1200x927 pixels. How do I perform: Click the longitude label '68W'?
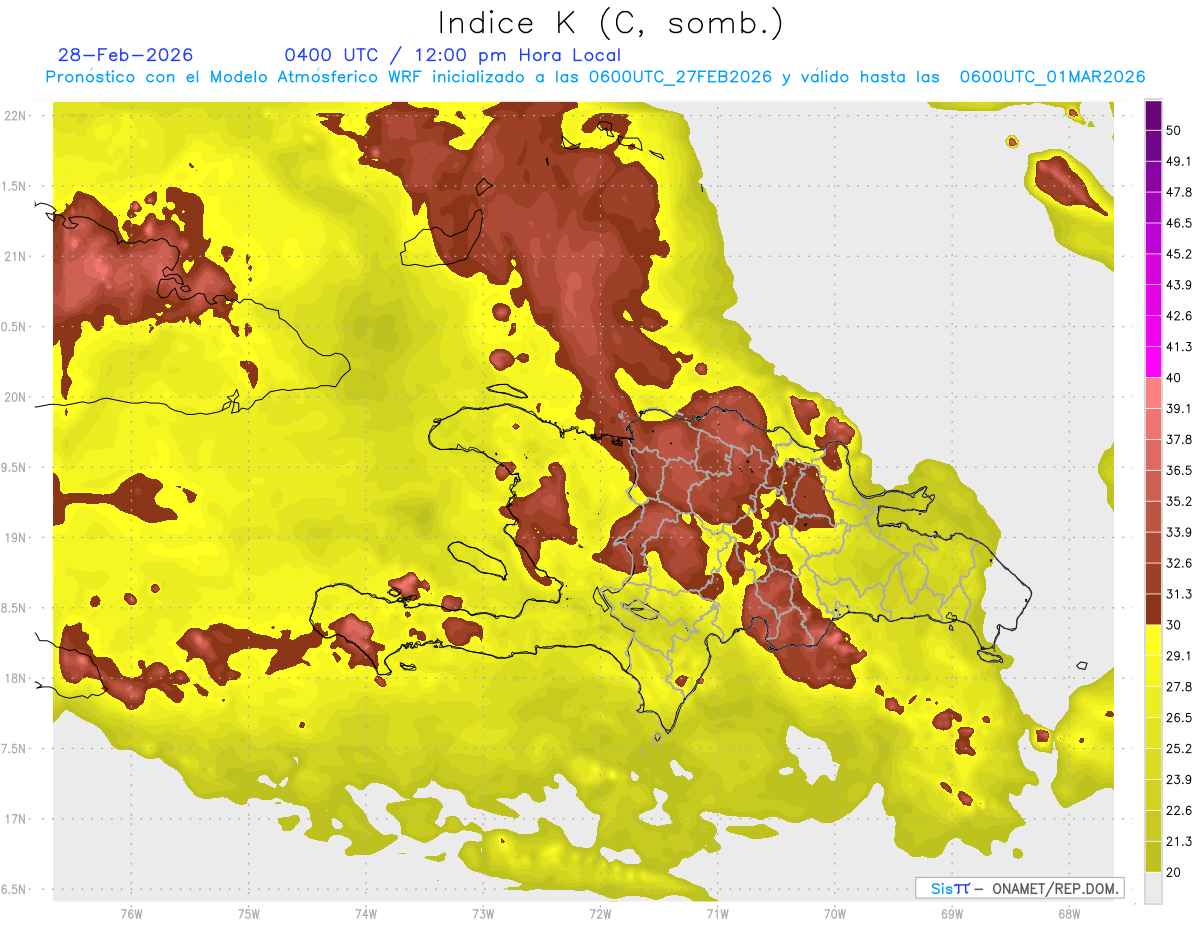(x=1068, y=914)
